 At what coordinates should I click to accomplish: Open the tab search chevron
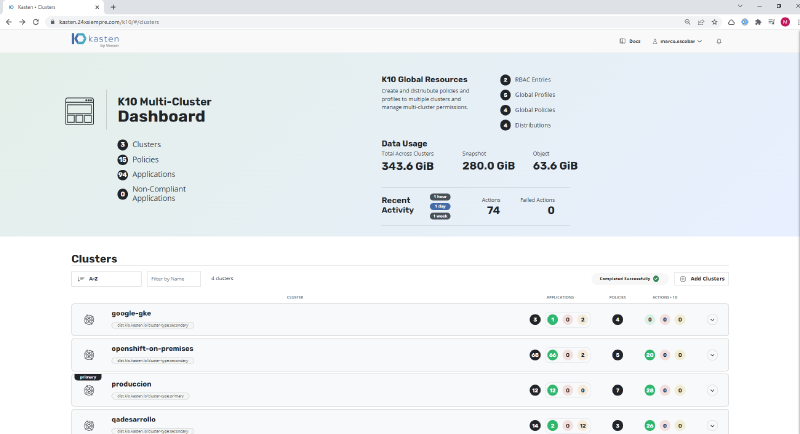coord(740,6)
